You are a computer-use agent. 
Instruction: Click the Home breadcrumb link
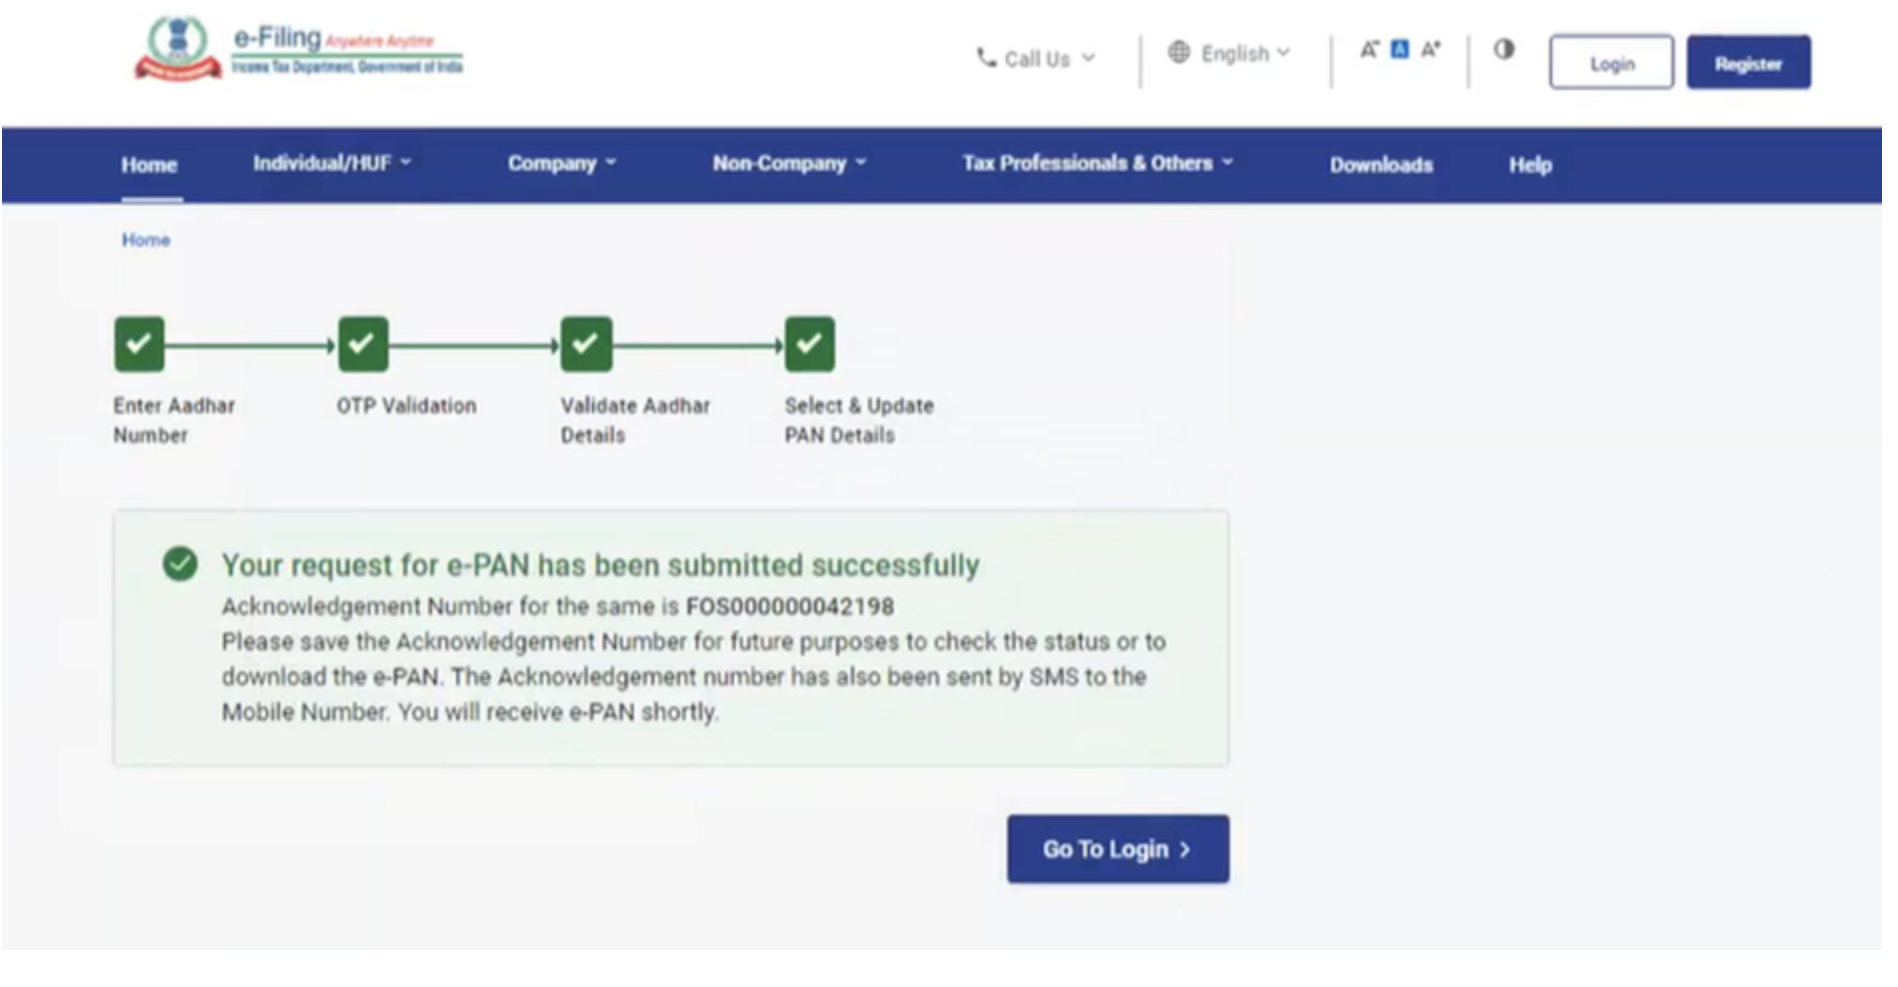click(x=146, y=240)
